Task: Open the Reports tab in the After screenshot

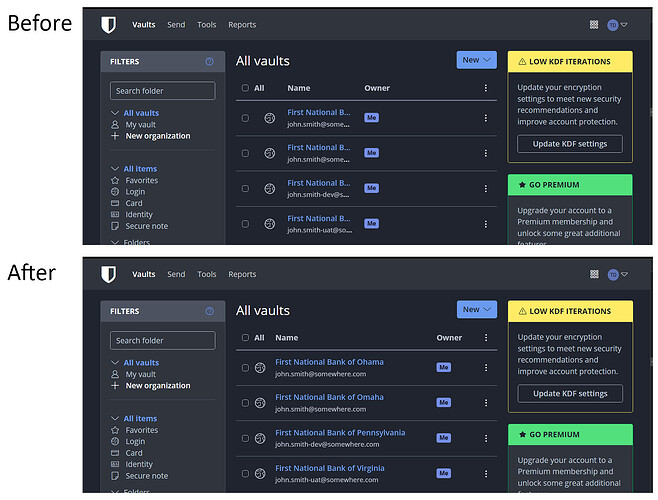Action: 242,274
